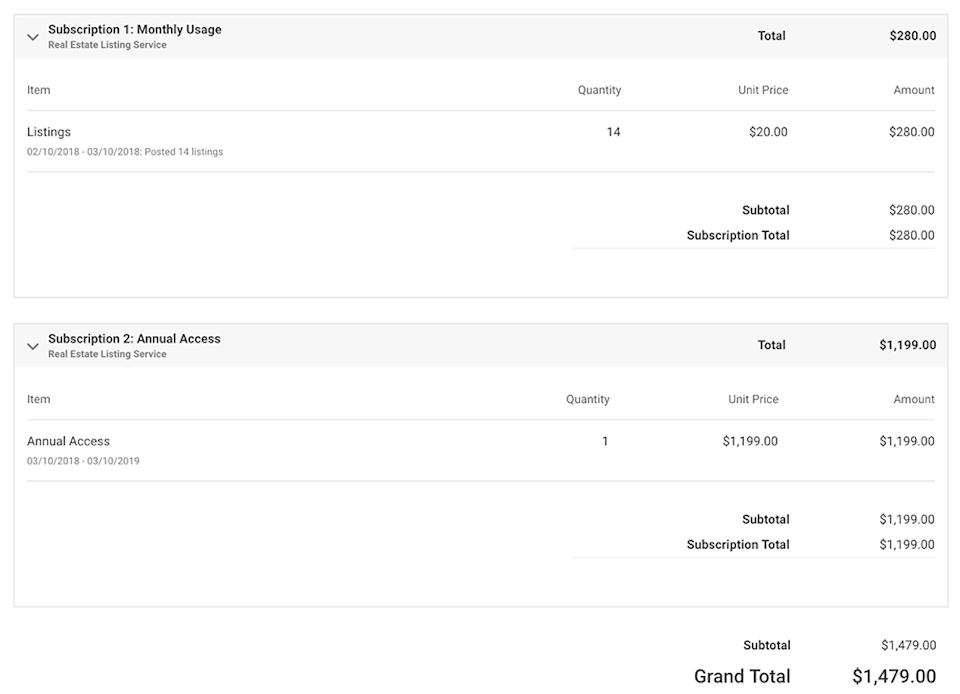The image size is (960, 694).
Task: Click the Amount column header in Subscription 1
Action: 914,90
